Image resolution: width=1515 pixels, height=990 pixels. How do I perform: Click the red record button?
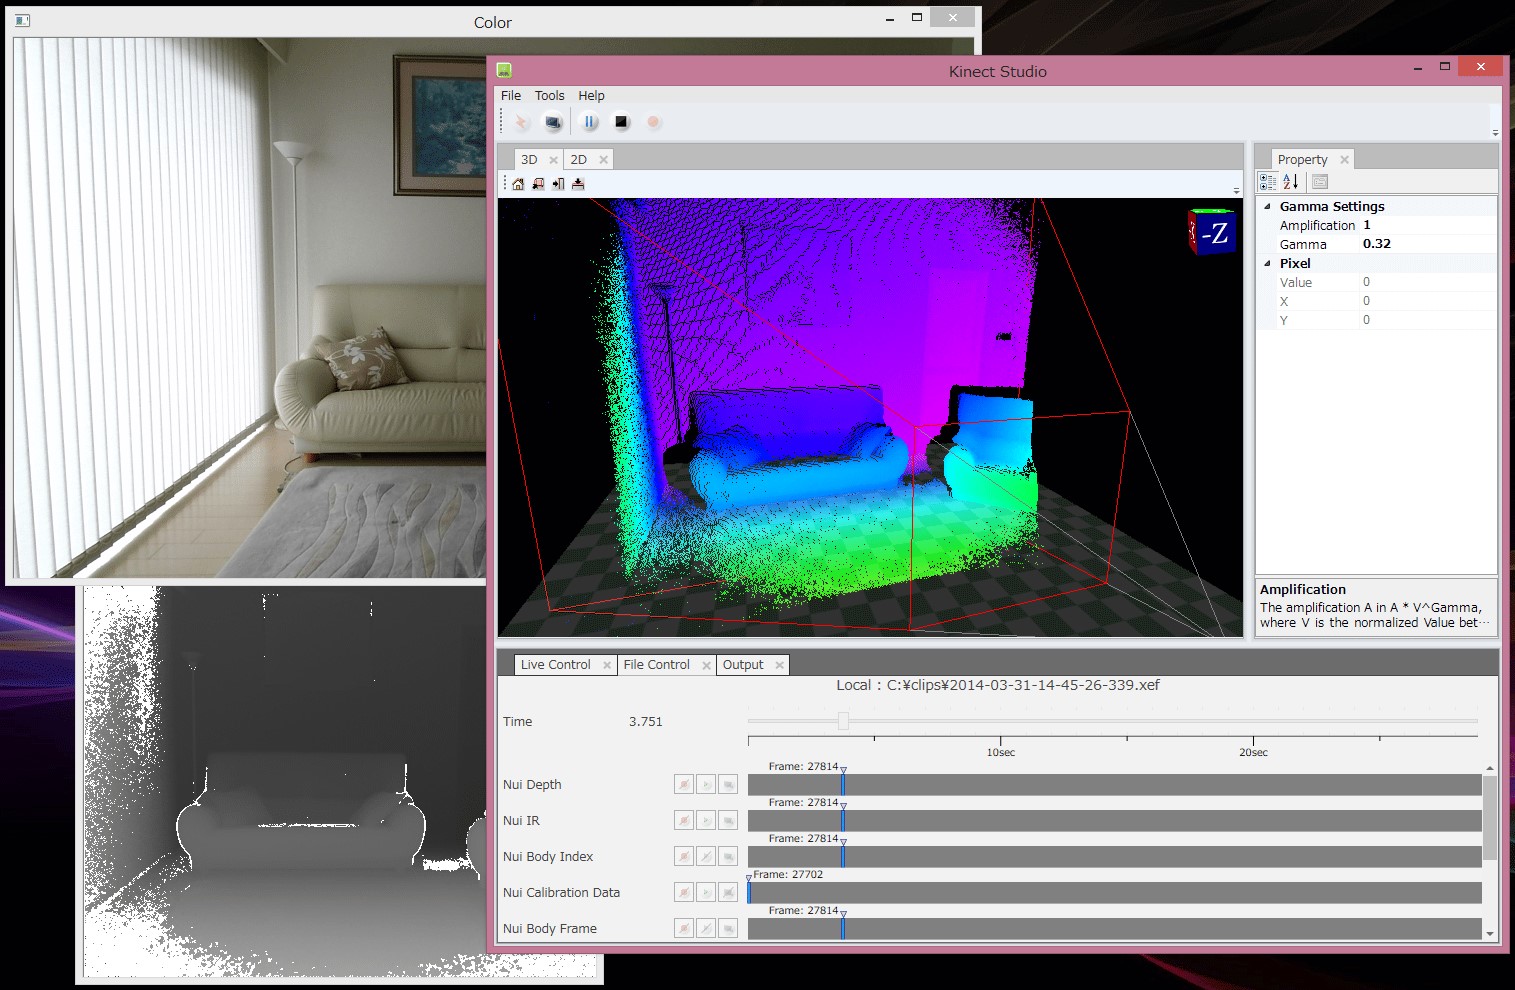tap(653, 122)
